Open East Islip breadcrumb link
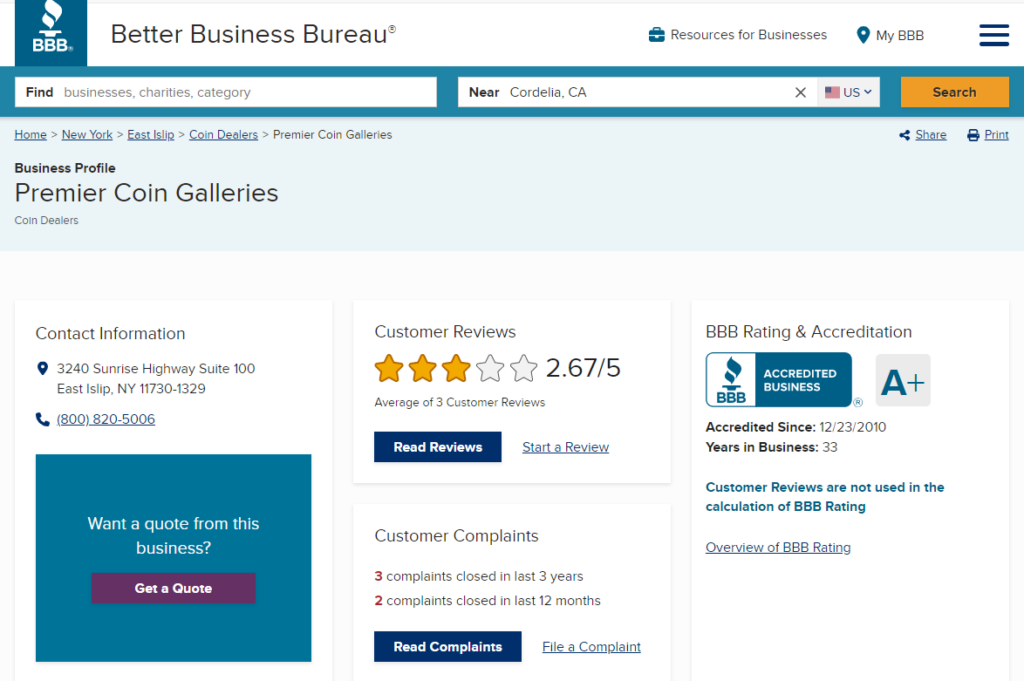1024x681 pixels. [151, 135]
